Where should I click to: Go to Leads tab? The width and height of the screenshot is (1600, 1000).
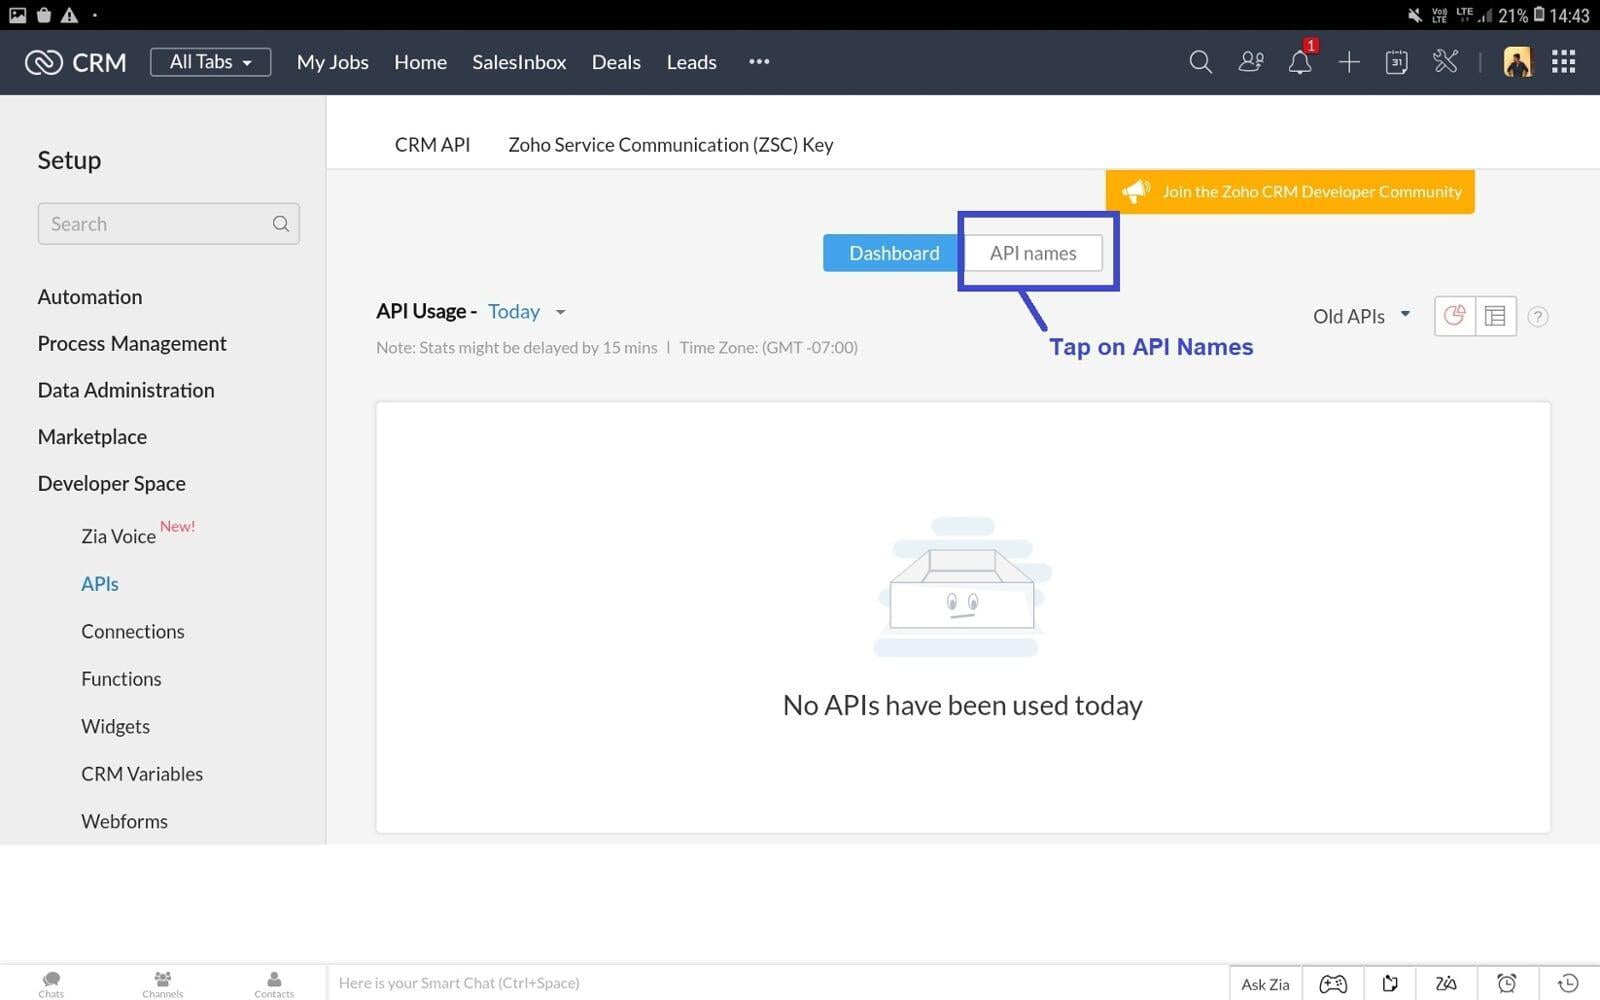691,62
